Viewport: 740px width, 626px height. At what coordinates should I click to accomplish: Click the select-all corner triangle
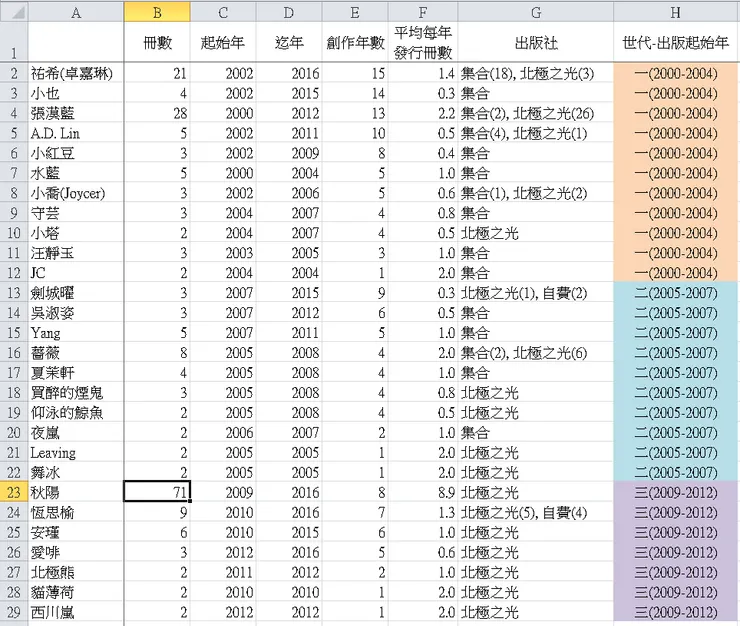14,11
